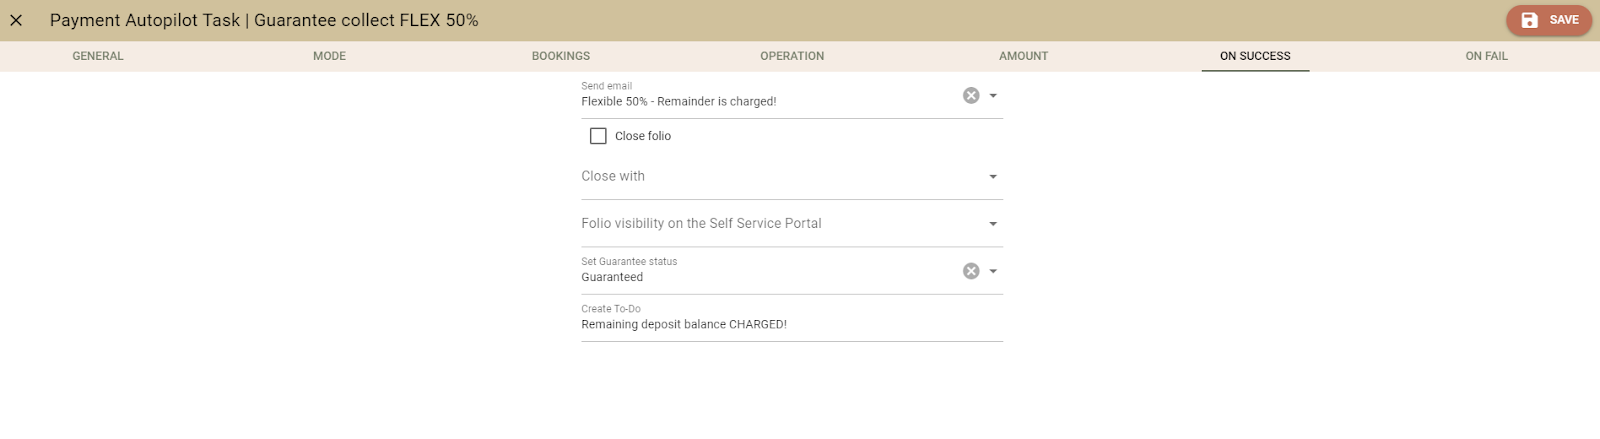1600x439 pixels.
Task: Open the Send email dropdown arrow
Action: click(993, 96)
